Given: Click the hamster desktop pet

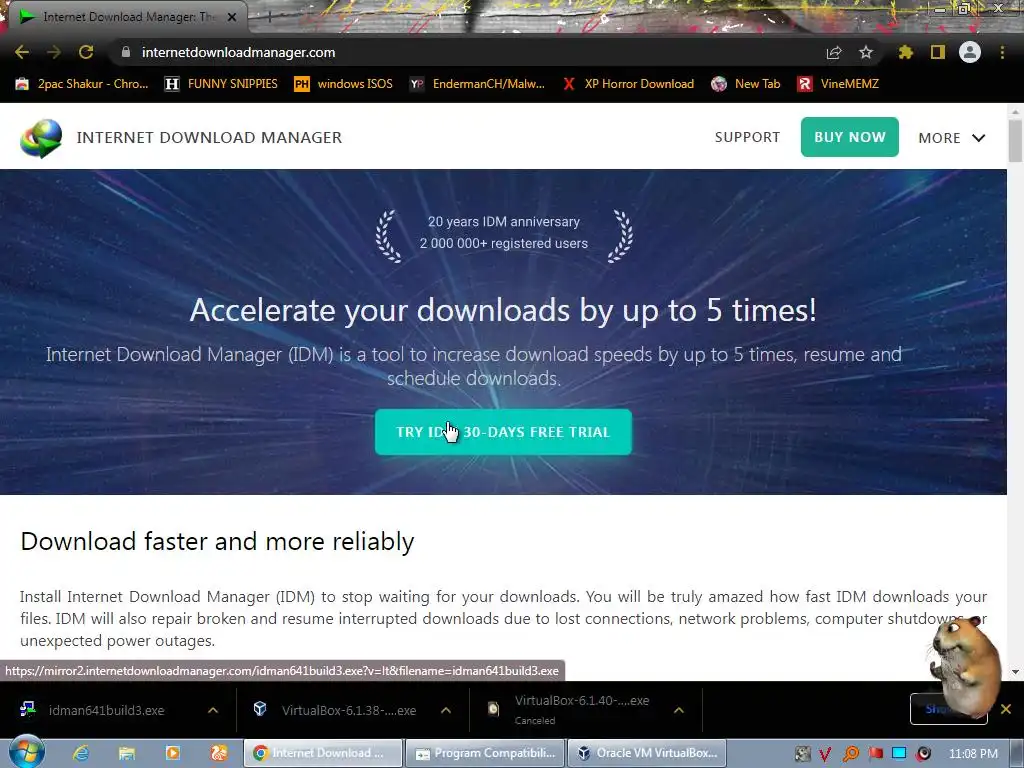Looking at the screenshot, I should pos(965,666).
